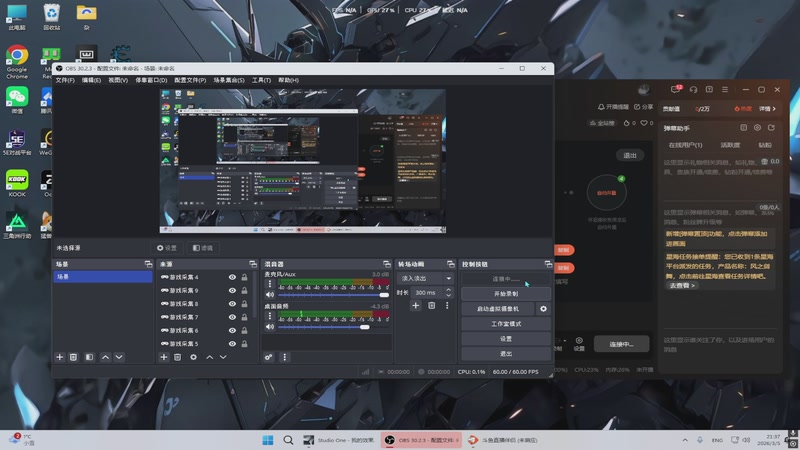800x450 pixels.
Task: Open transition properties three-dot menu
Action: [447, 306]
